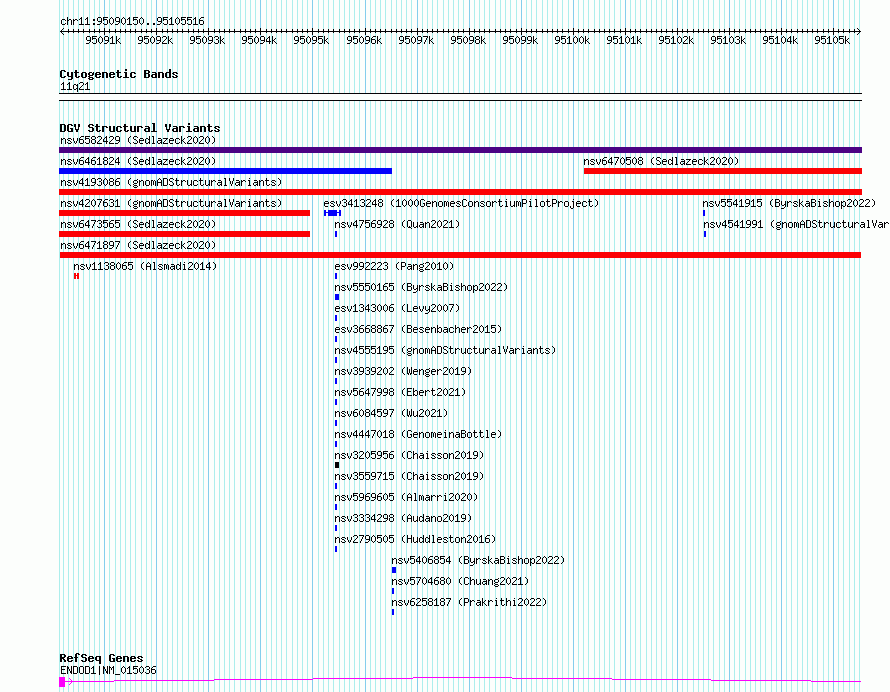Click the Cytogenetic Bands track title
This screenshot has width=890, height=692.
119,74
